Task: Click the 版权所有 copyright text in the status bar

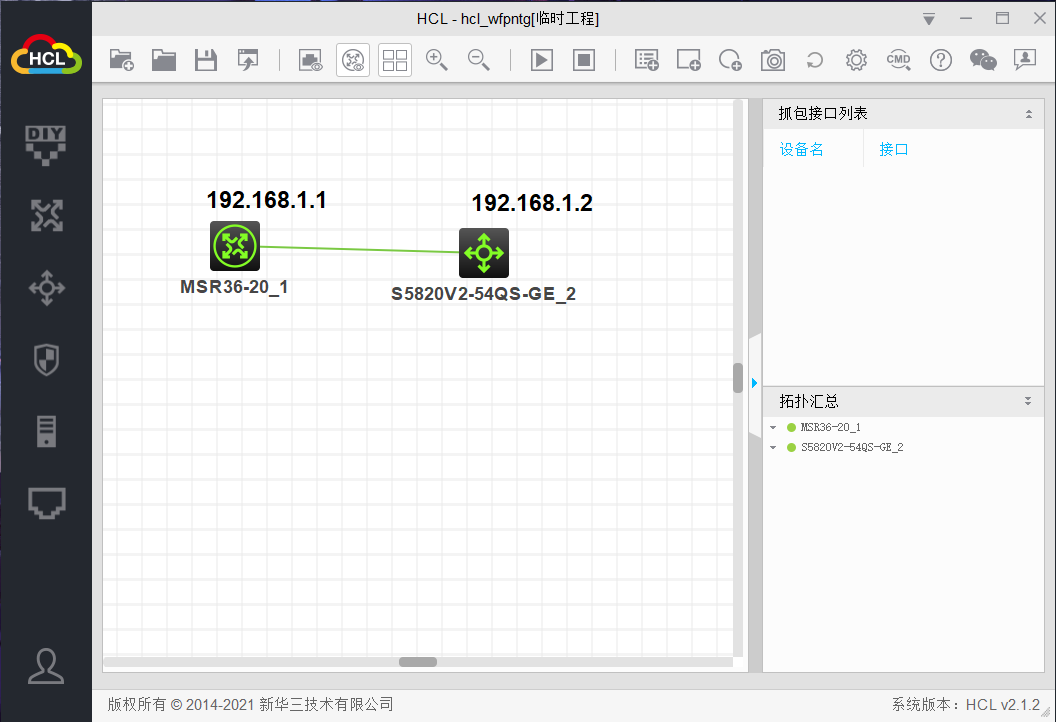Action: [251, 704]
